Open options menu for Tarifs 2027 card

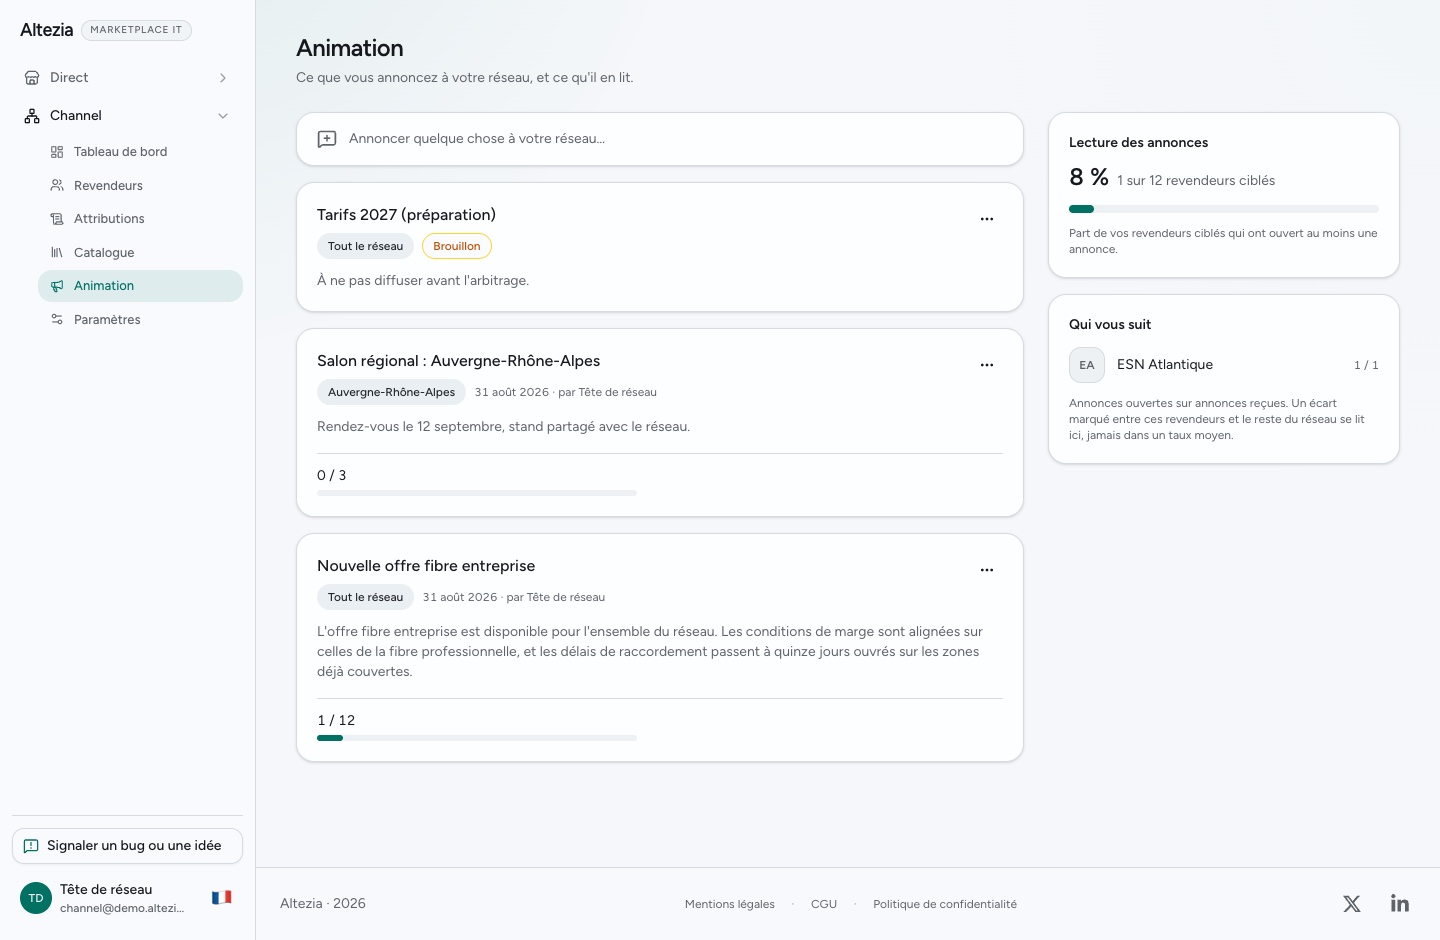pos(987,219)
